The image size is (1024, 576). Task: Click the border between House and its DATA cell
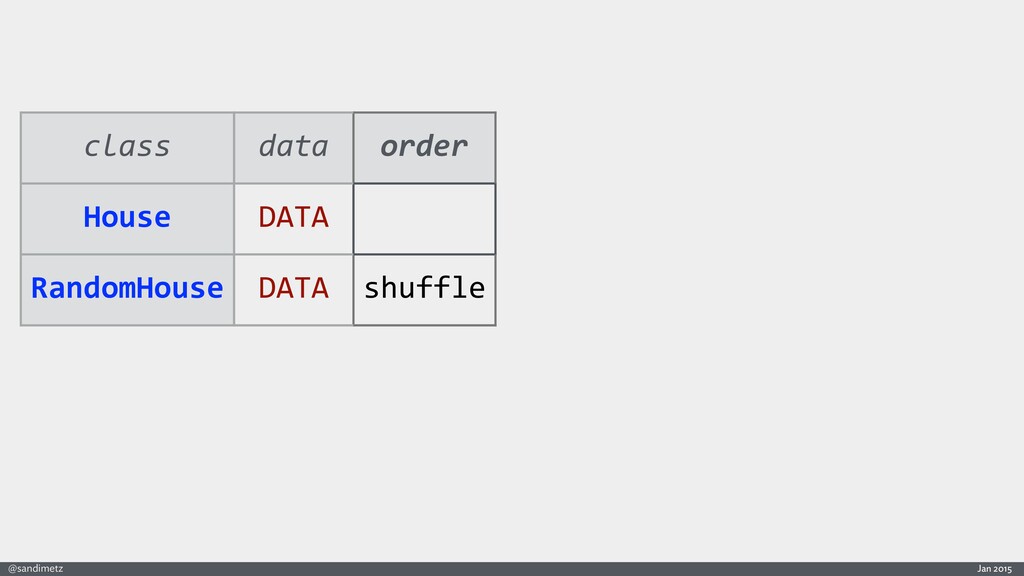click(x=234, y=218)
